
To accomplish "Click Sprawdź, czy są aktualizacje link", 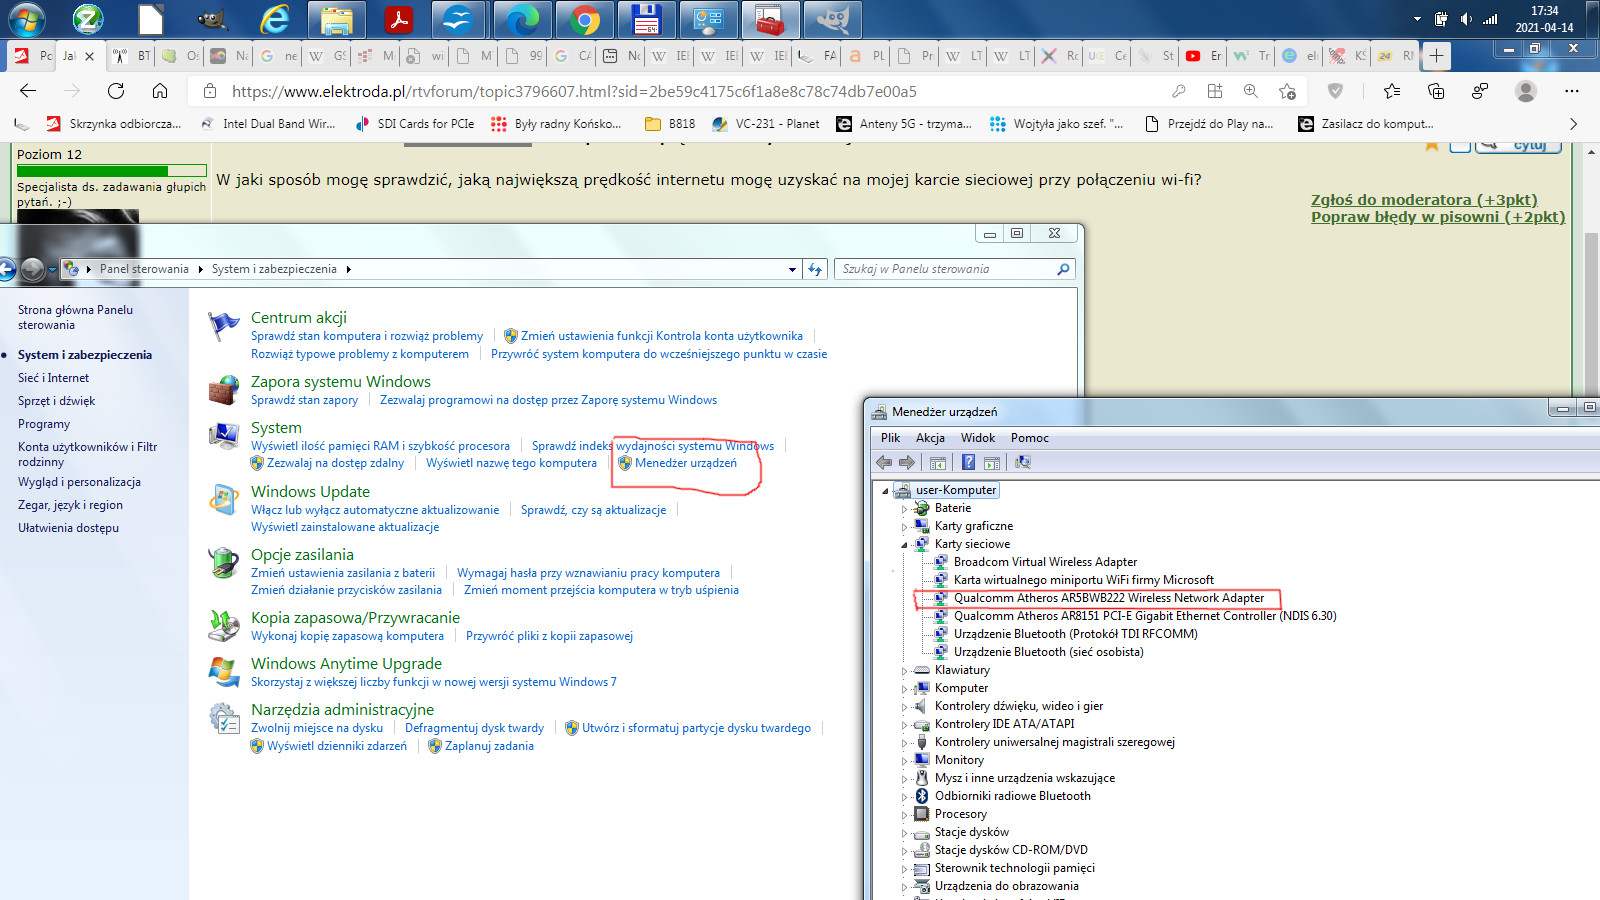I will point(593,510).
